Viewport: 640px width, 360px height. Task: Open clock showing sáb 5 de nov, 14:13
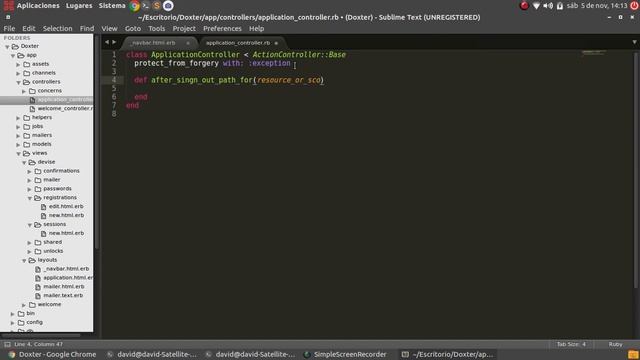pos(597,6)
